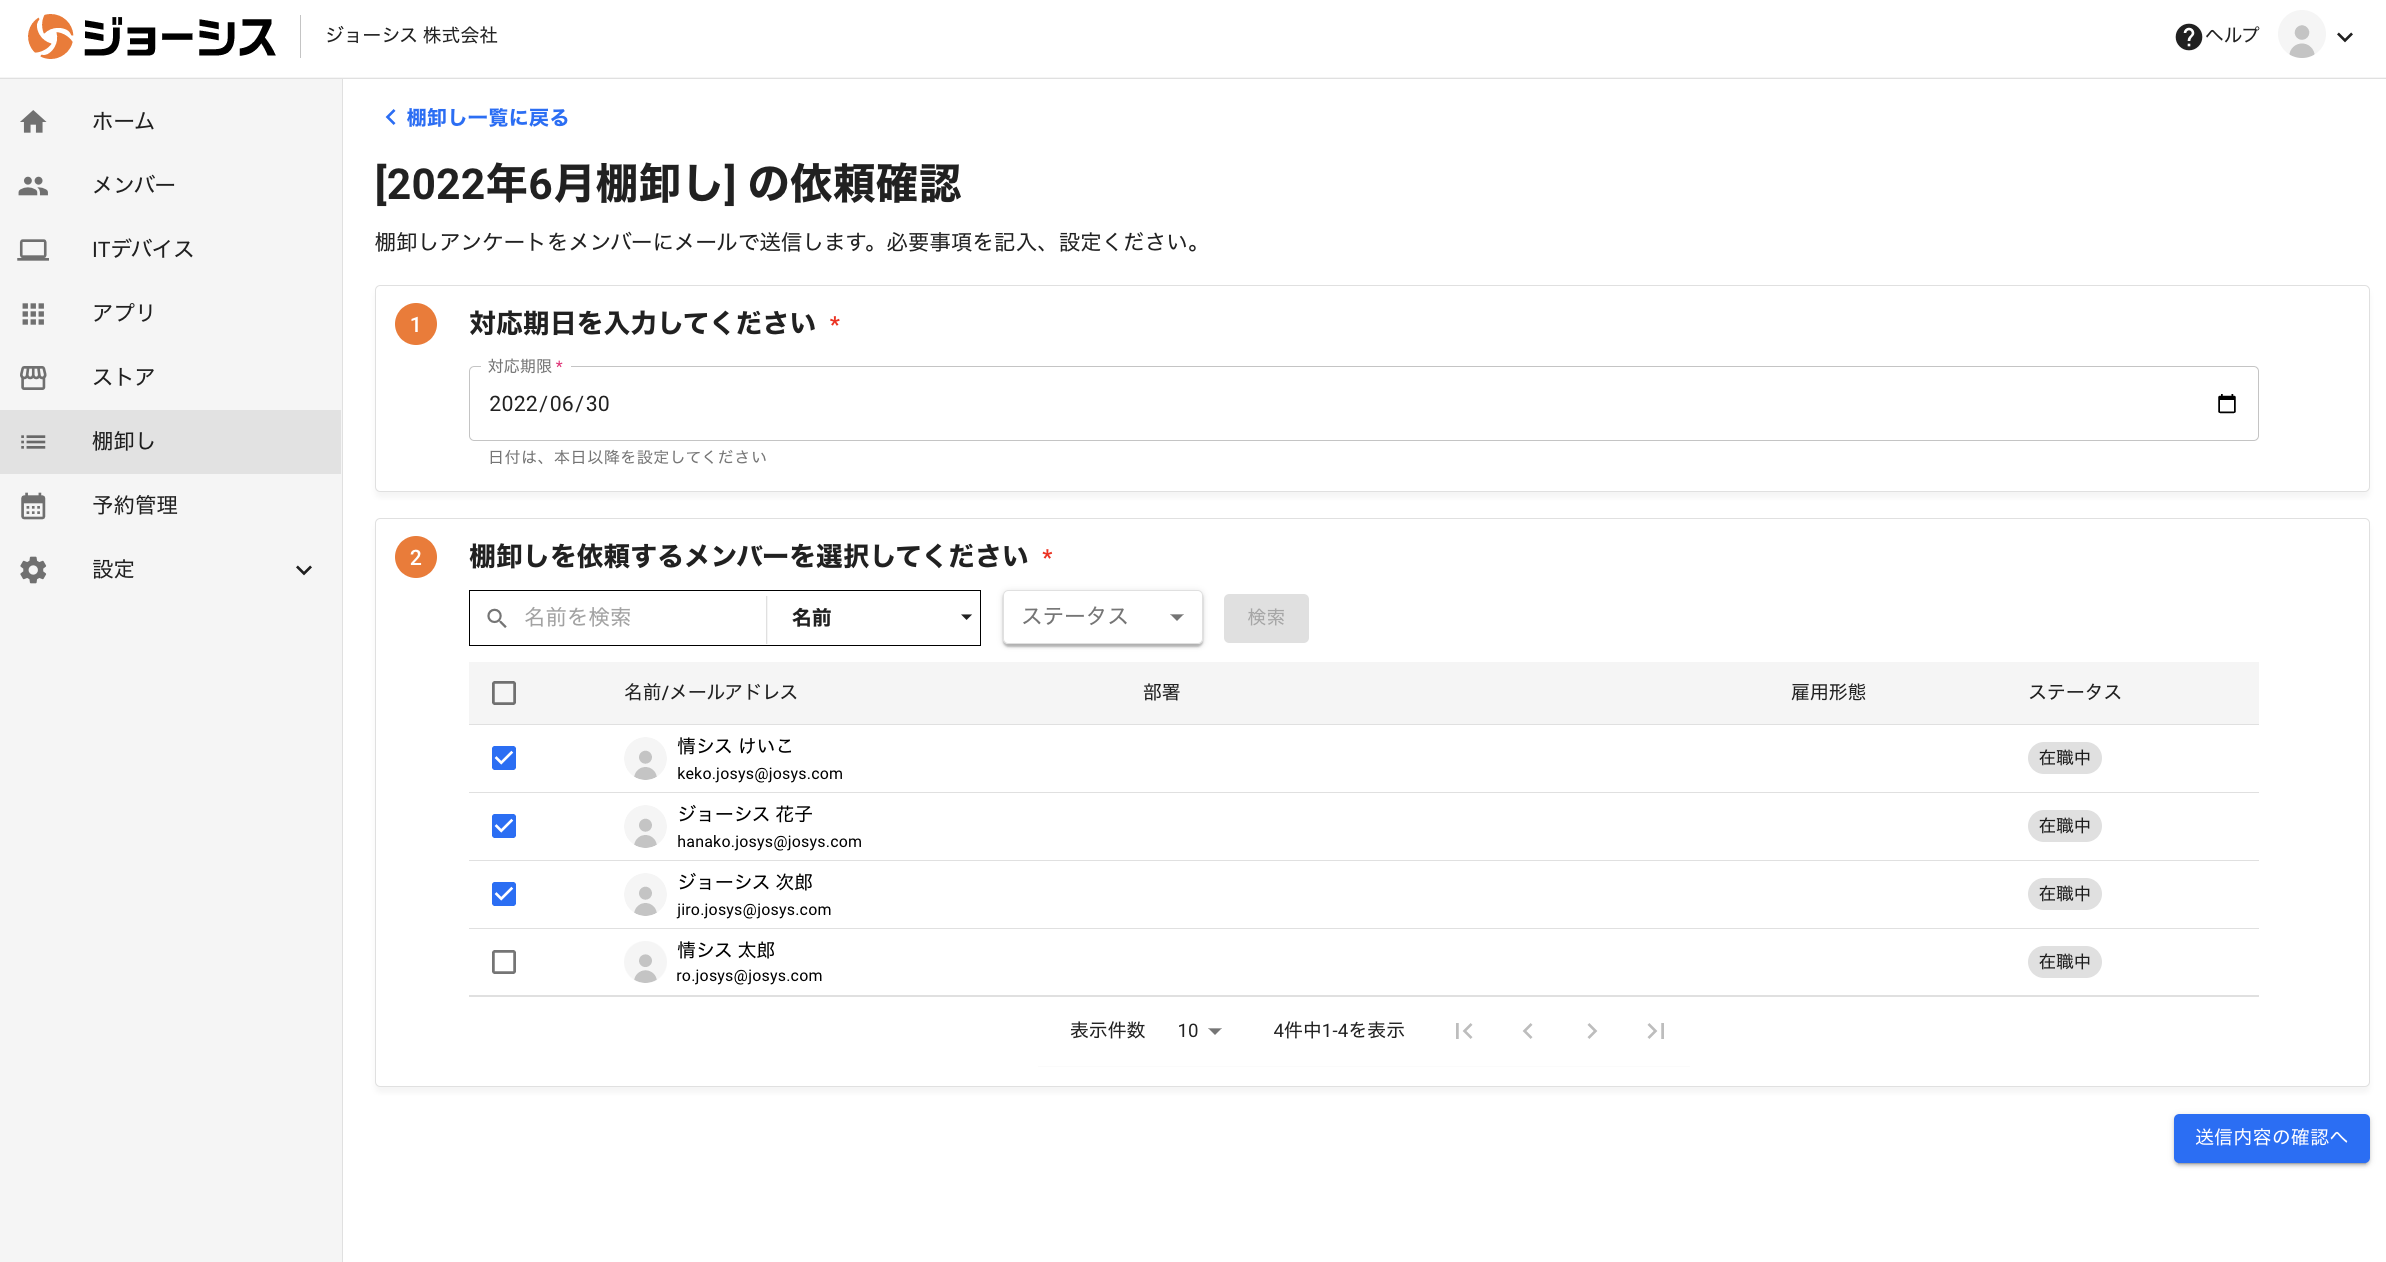Image resolution: width=2386 pixels, height=1262 pixels.
Task: Uncheck 情シス けいこ member checkbox
Action: (504, 758)
